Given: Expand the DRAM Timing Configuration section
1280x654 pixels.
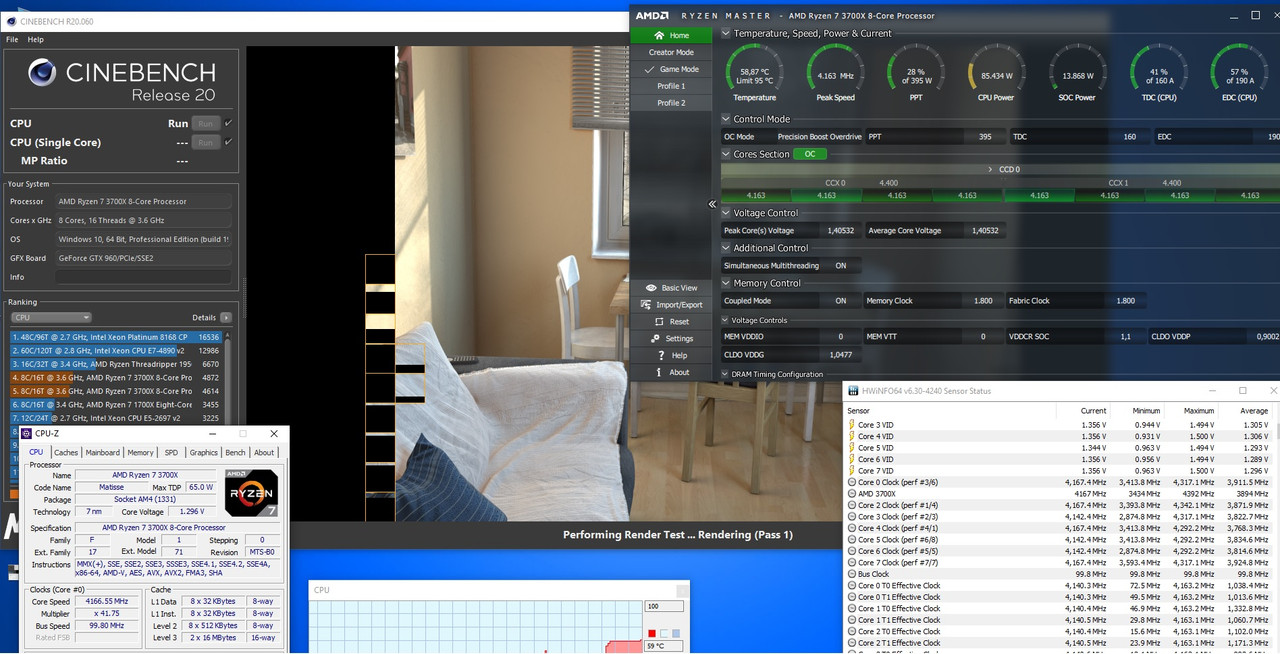Looking at the screenshot, I should [726, 374].
